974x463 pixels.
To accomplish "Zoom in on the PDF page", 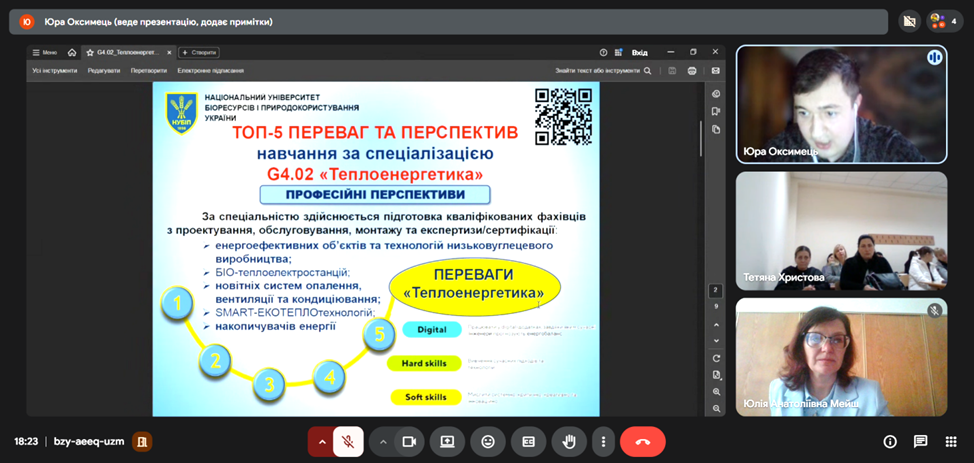I will pos(717,392).
